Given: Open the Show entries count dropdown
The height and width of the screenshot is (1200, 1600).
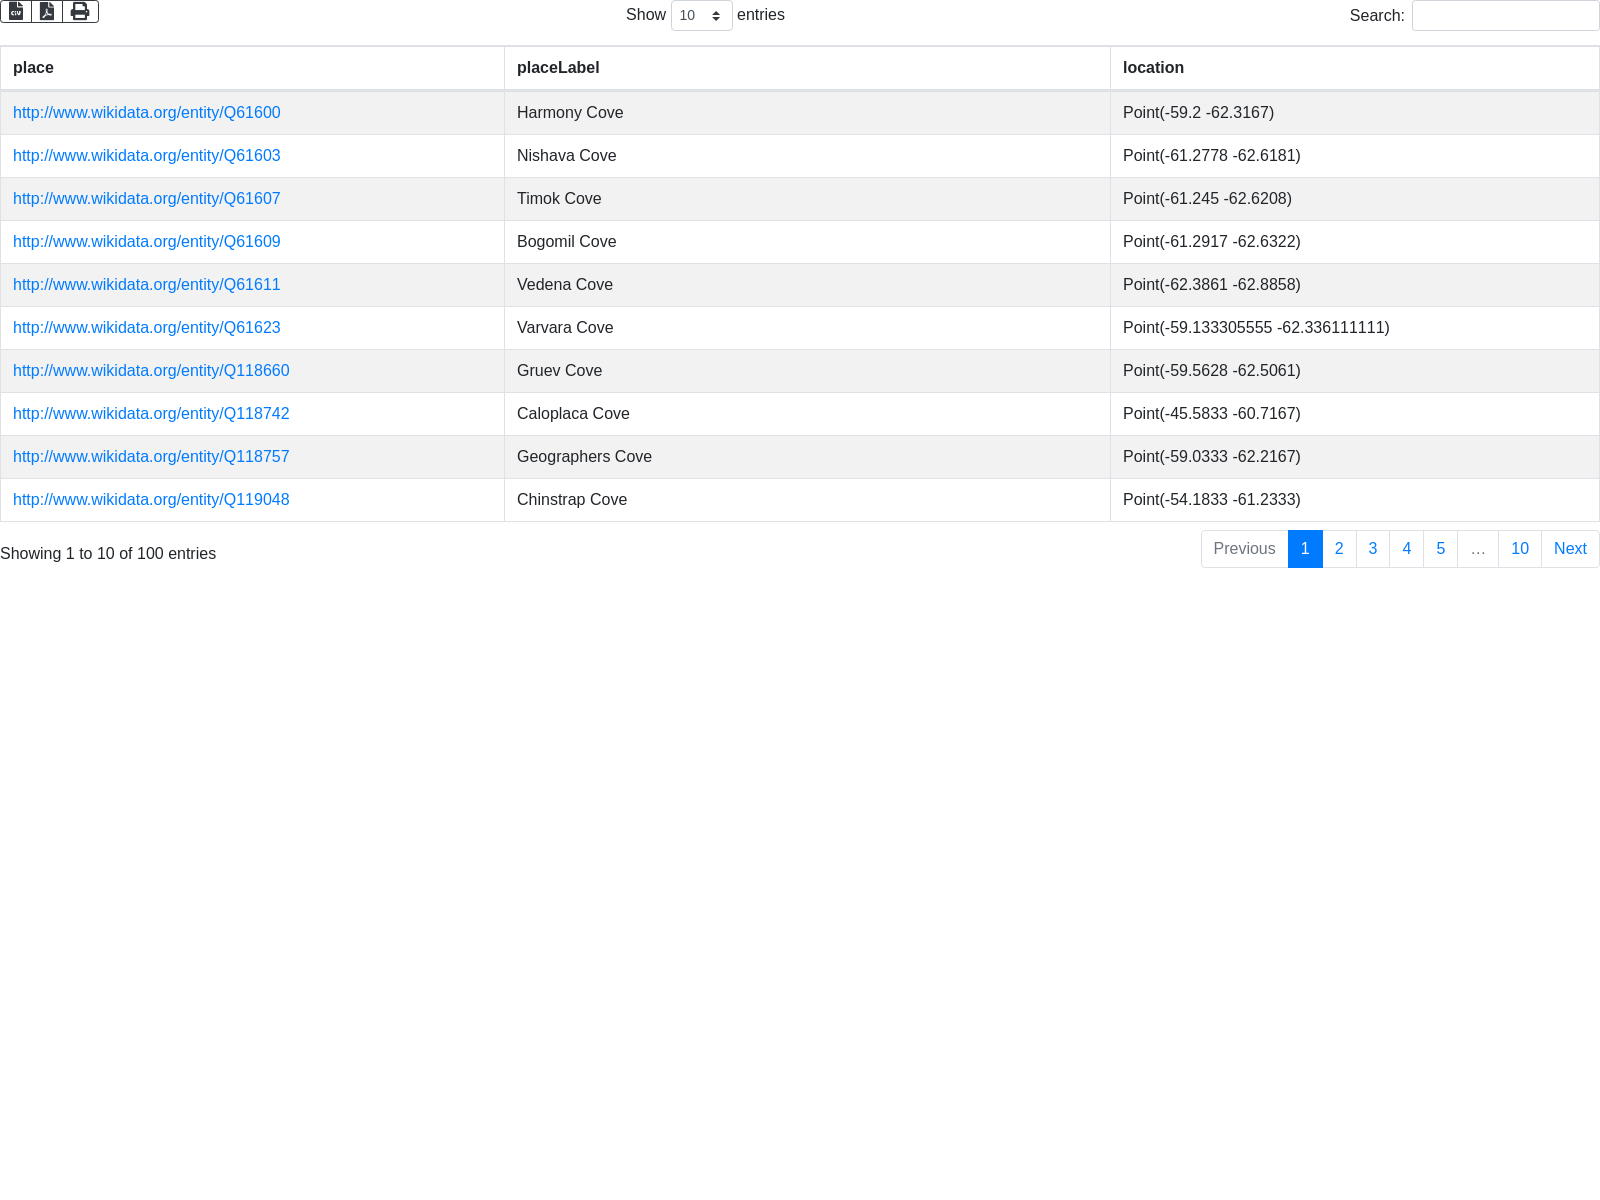Looking at the screenshot, I should 701,15.
